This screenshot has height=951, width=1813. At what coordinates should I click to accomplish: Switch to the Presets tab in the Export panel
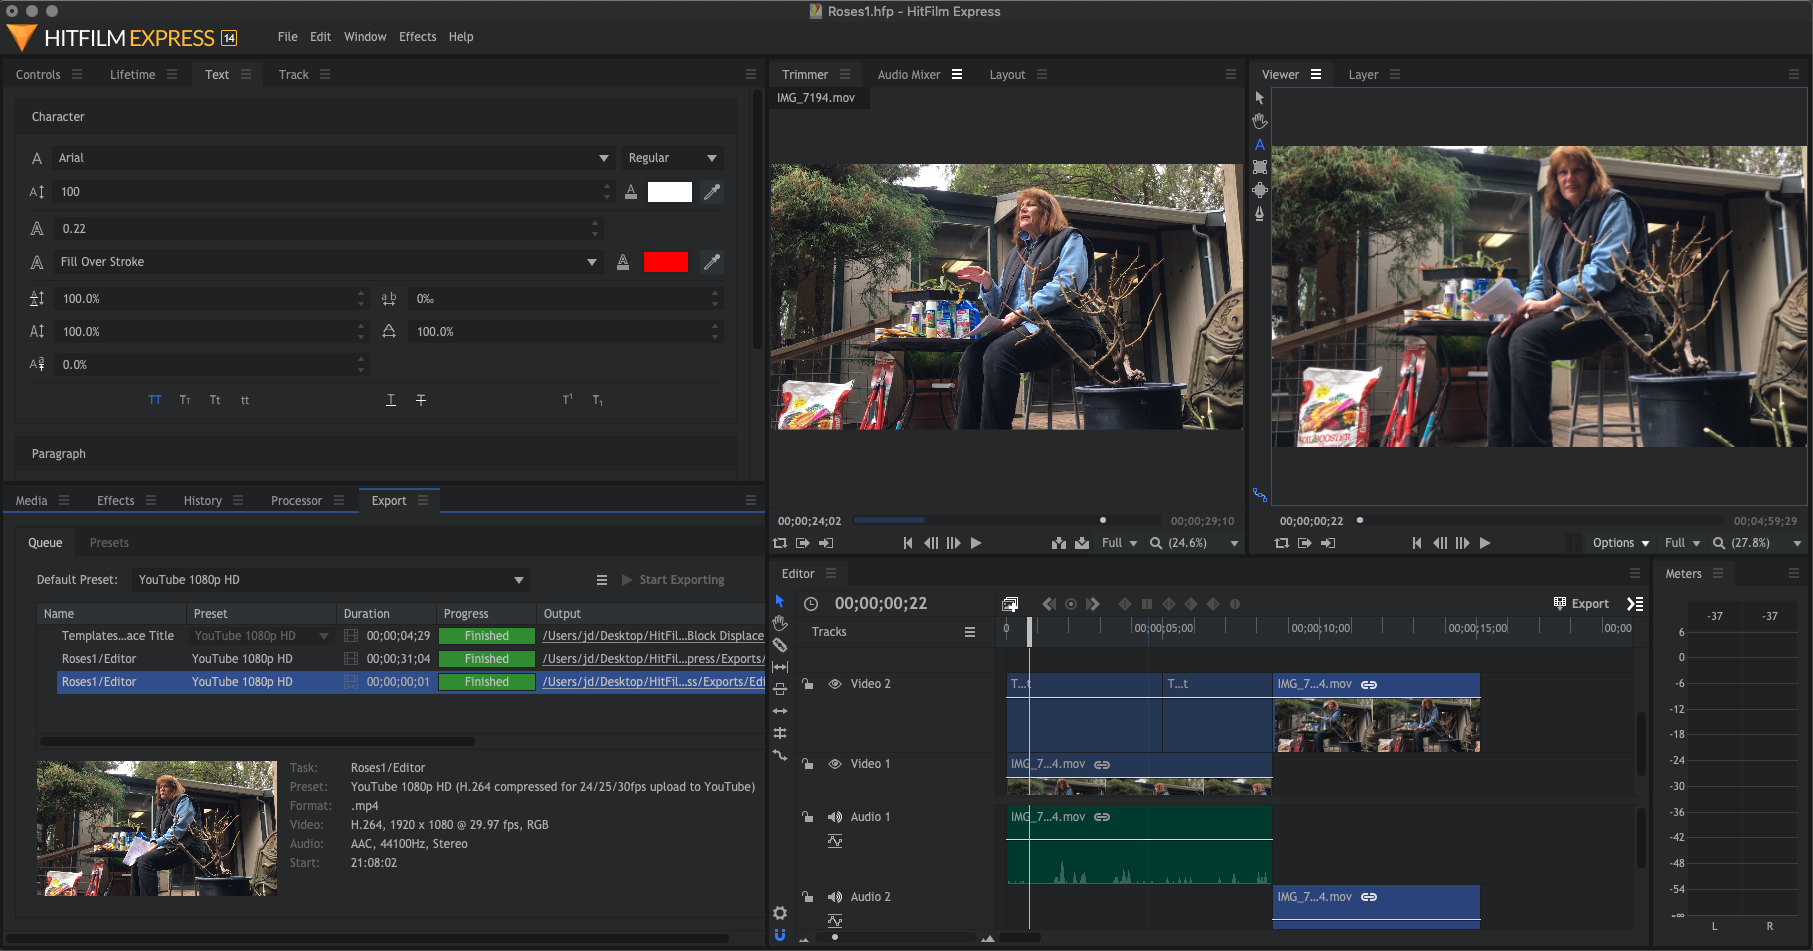108,542
